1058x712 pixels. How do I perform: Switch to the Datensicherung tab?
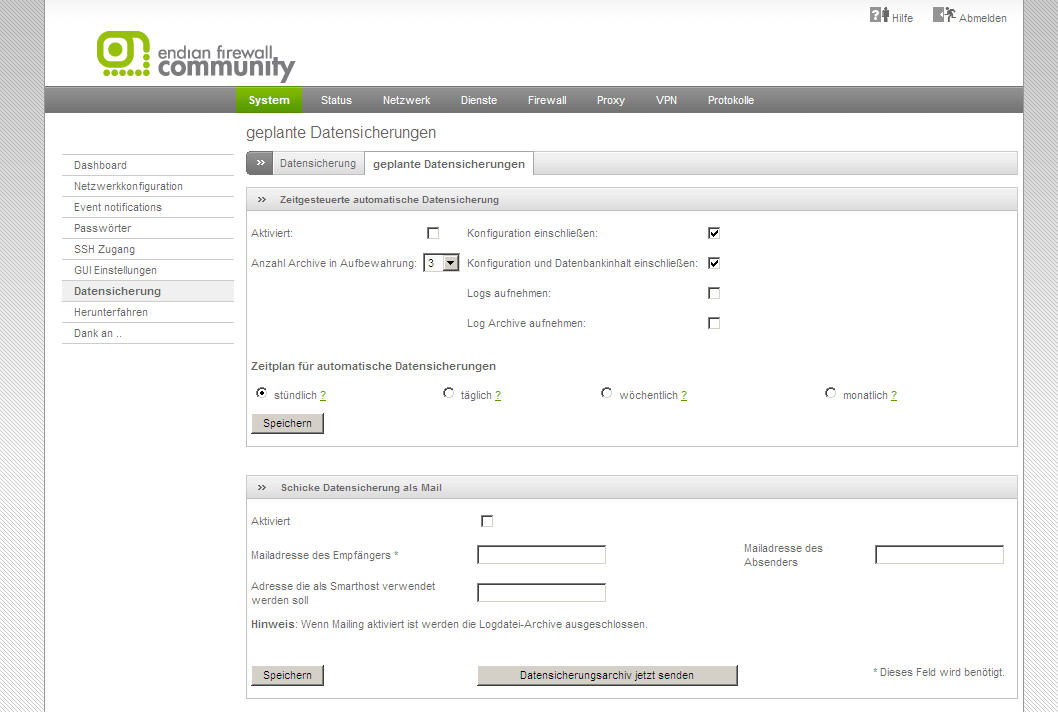(x=317, y=163)
